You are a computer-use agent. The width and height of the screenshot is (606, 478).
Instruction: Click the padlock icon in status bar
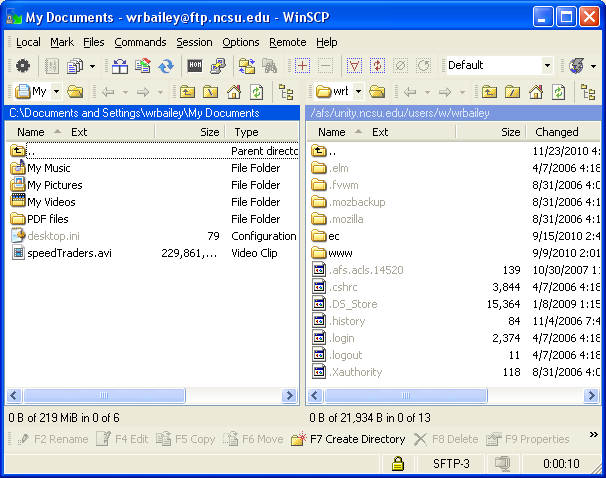click(398, 463)
